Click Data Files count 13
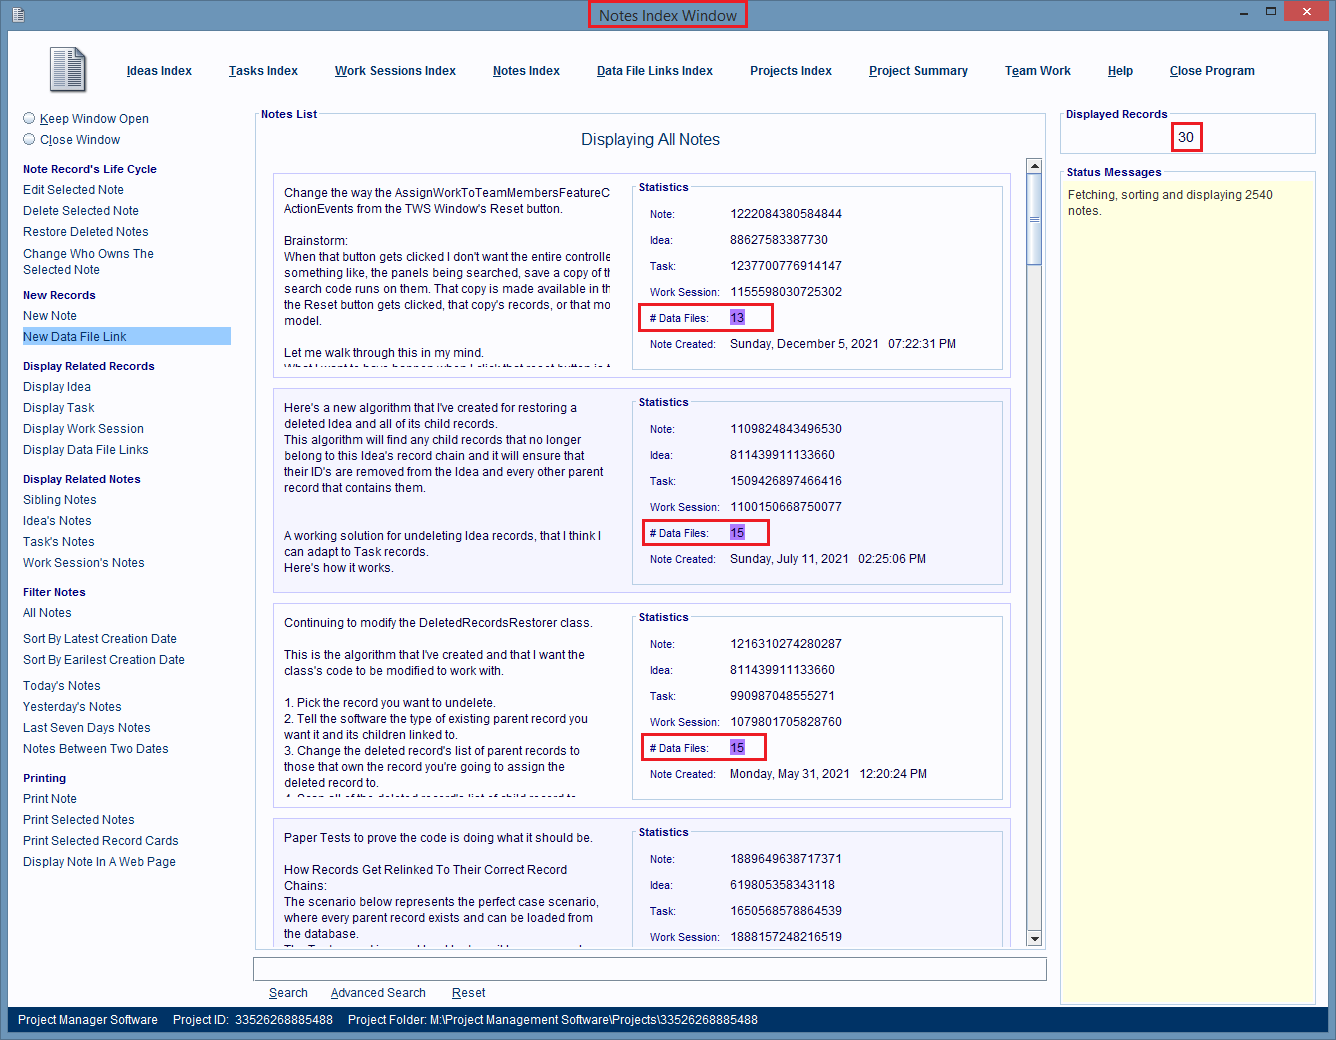Screen dimensions: 1336x1040 tap(737, 318)
